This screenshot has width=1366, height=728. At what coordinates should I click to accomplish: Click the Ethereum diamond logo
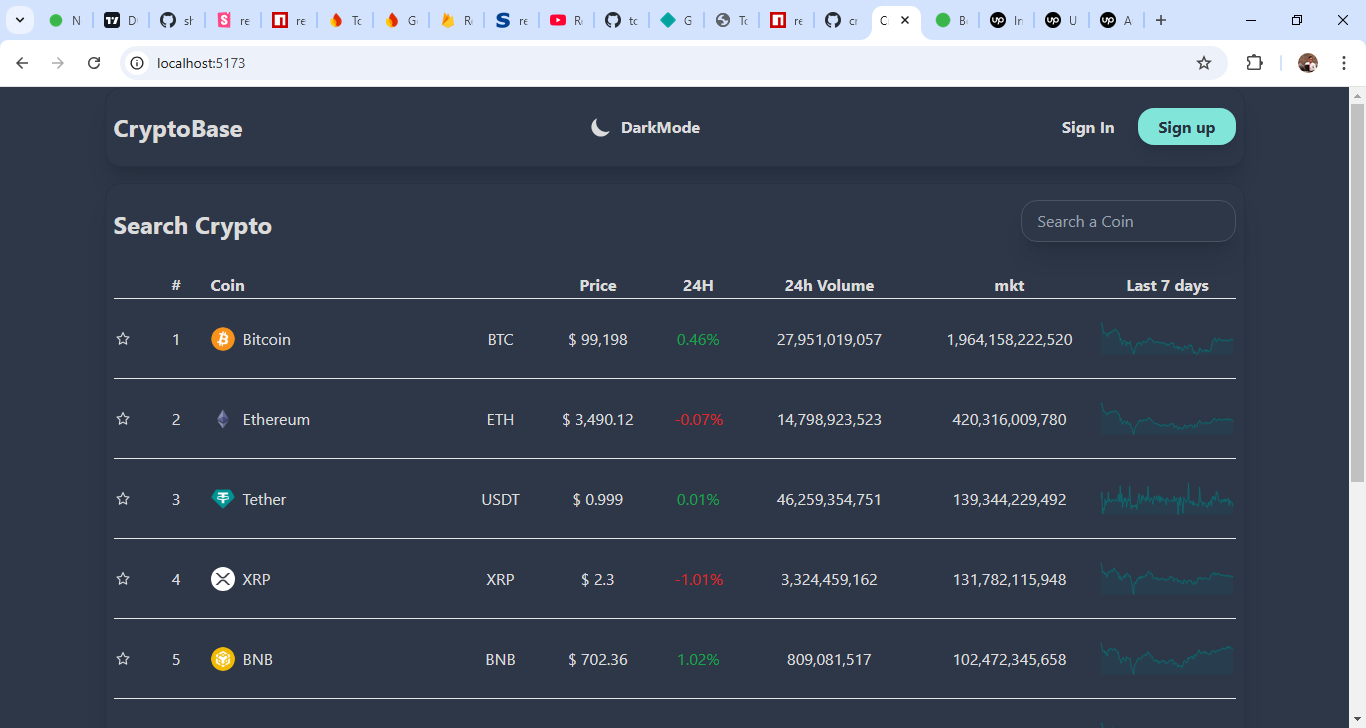pos(223,419)
